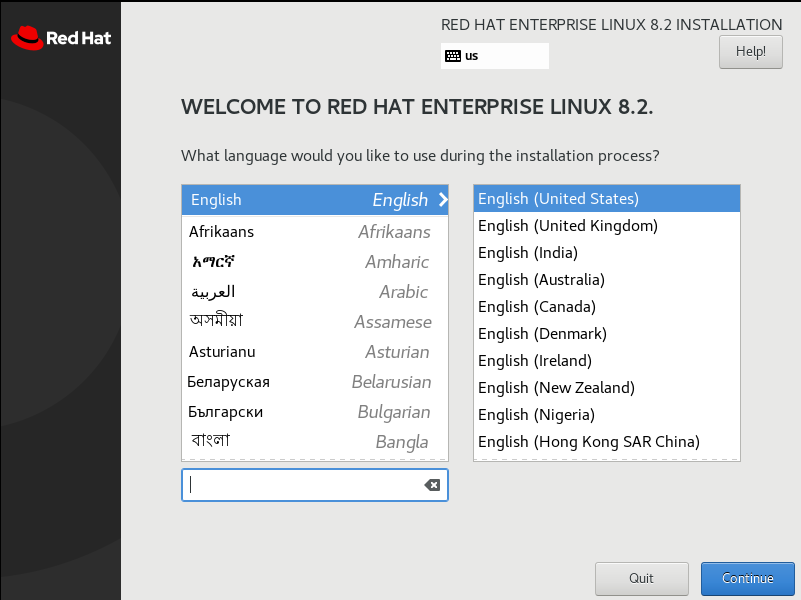Select Bangla language row

click(x=315, y=442)
